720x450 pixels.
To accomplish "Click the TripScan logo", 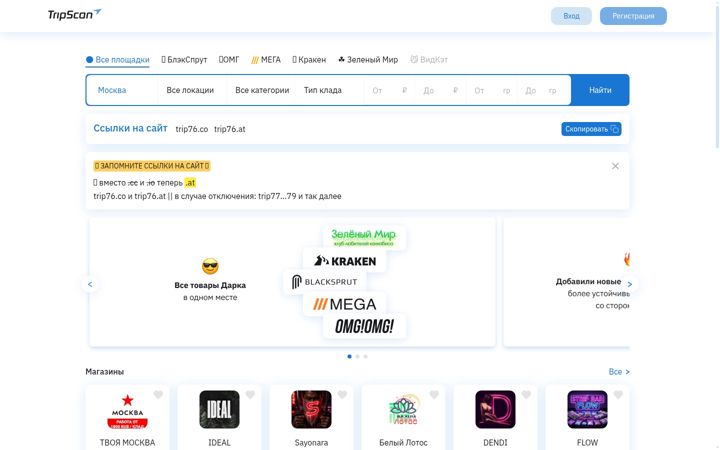I will pos(74,14).
